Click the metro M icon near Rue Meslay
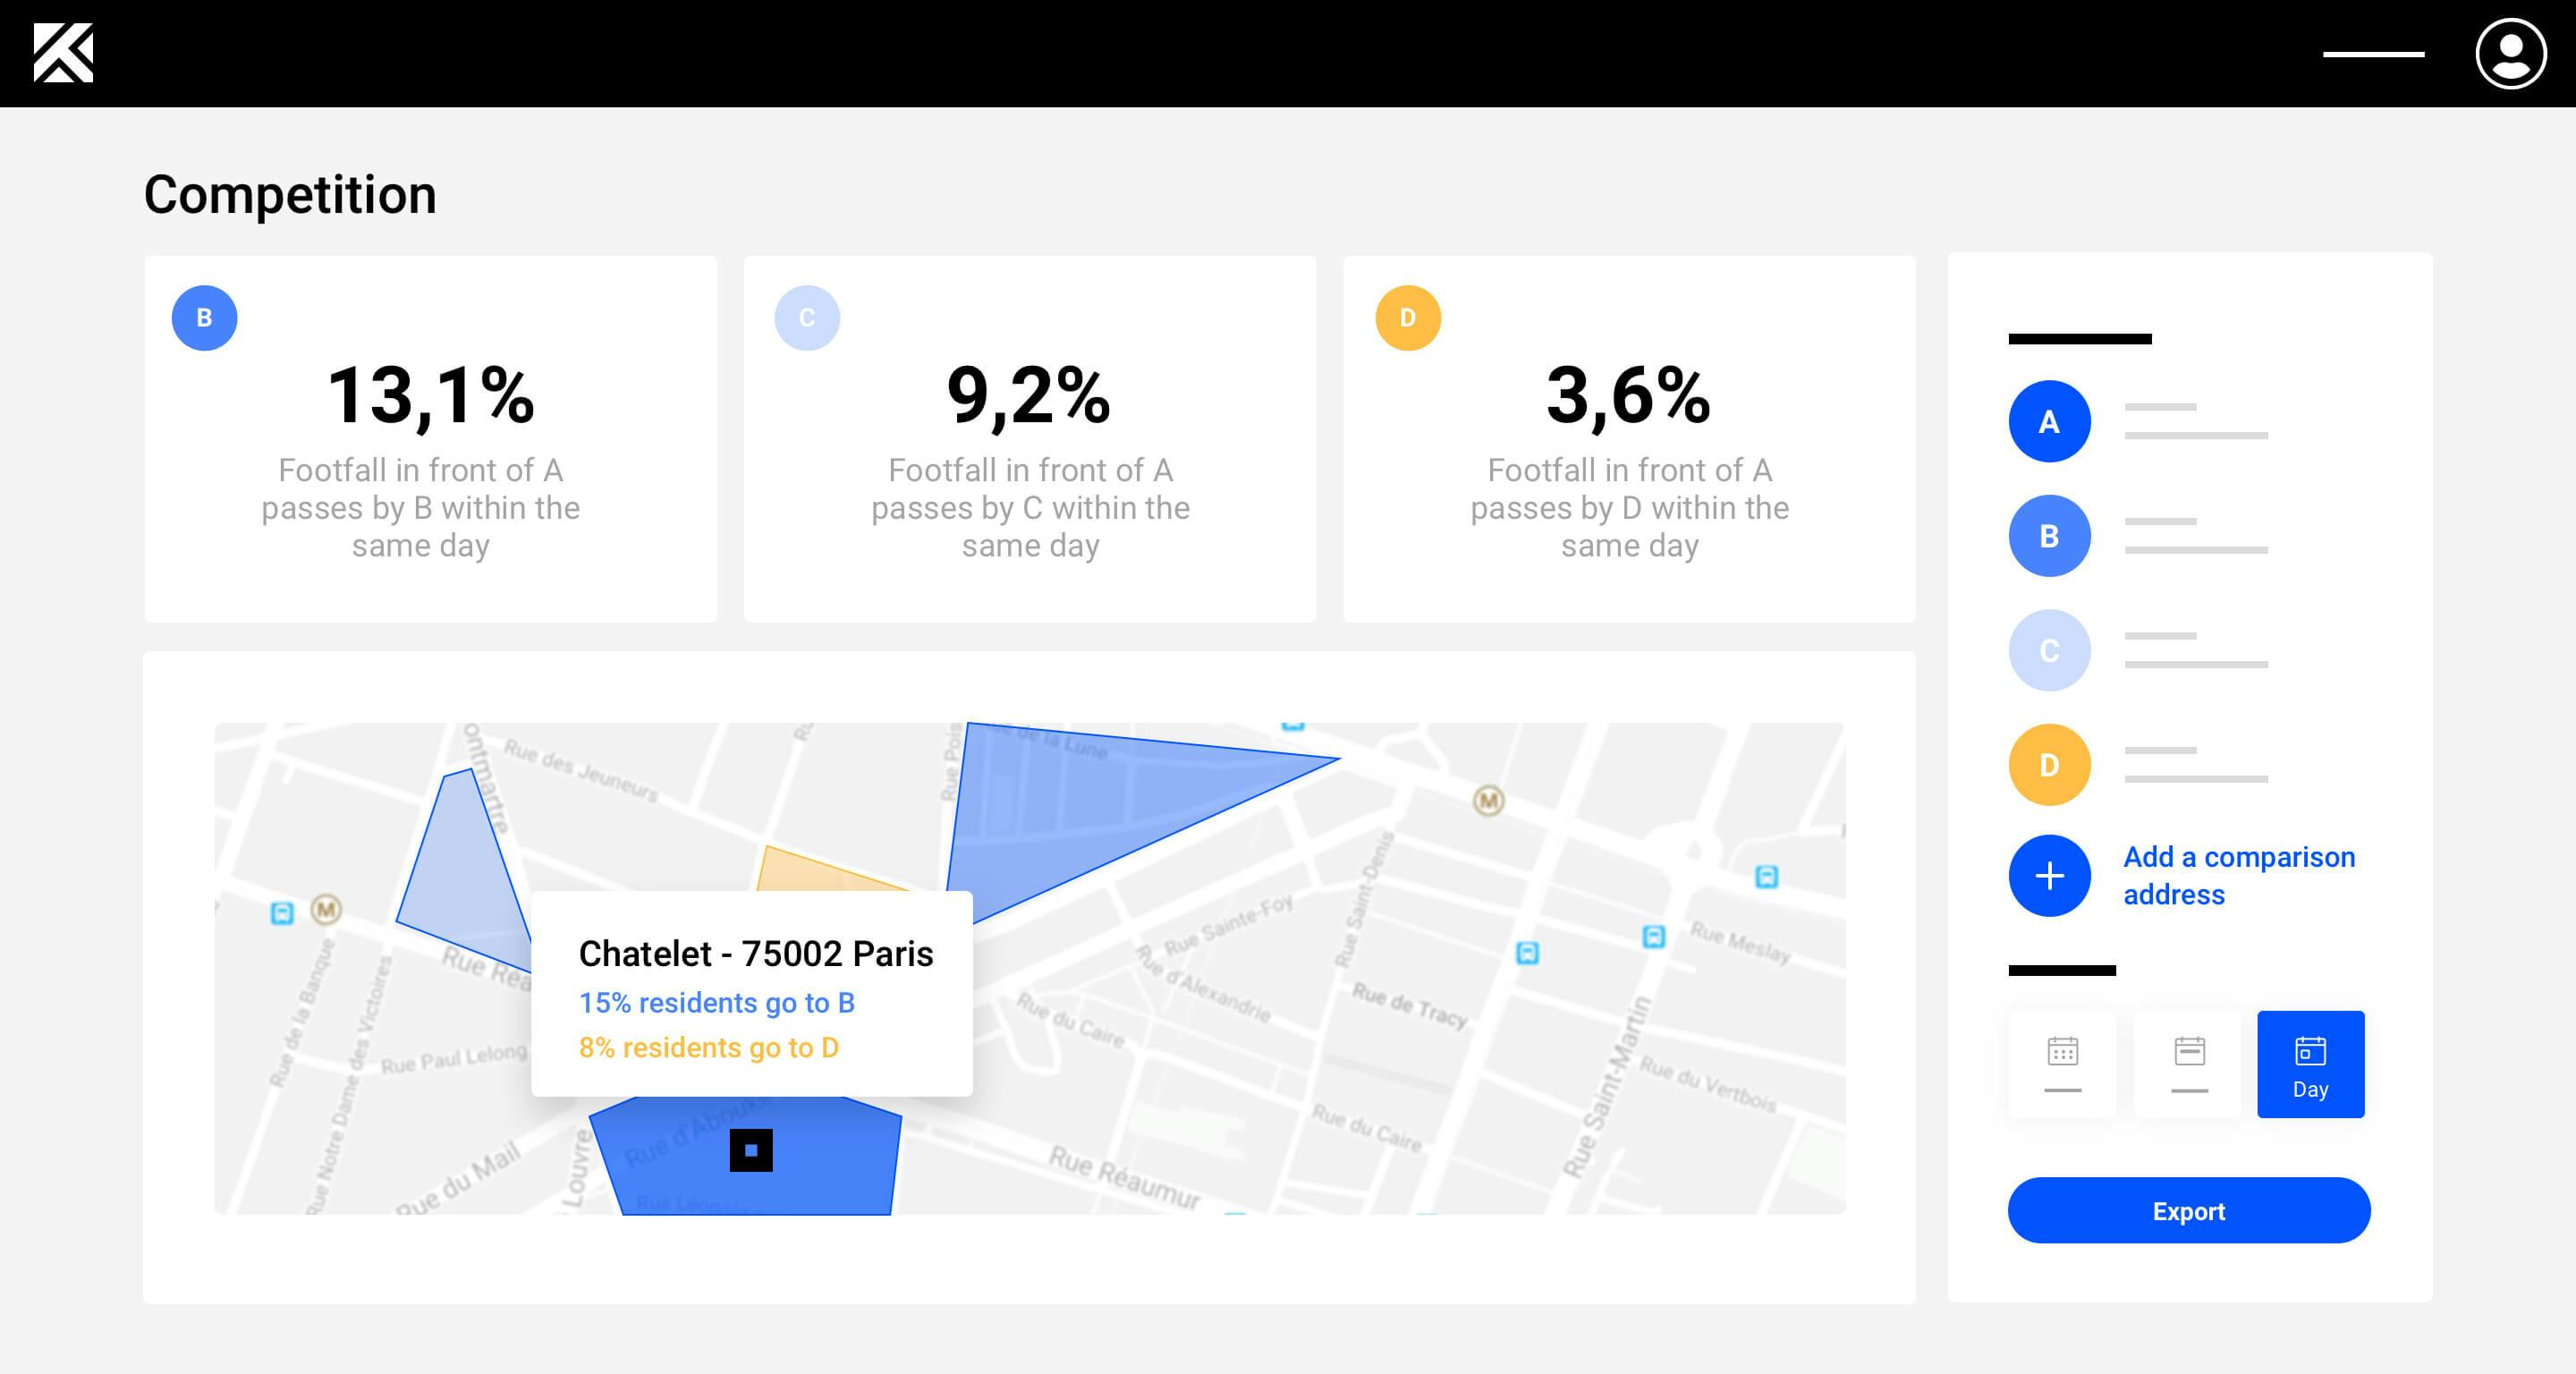This screenshot has height=1374, width=2576. 1488,800
